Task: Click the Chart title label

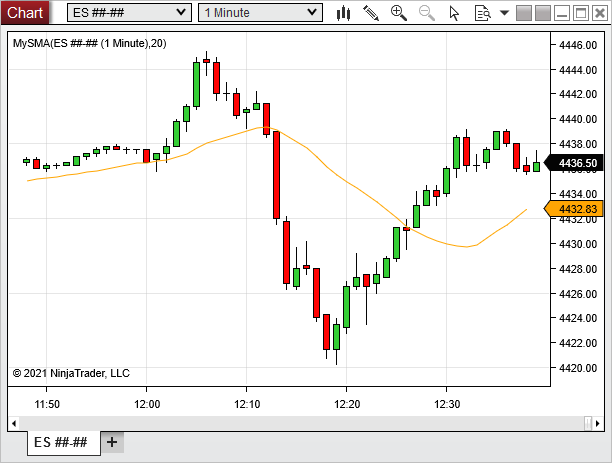Action: [x=26, y=13]
